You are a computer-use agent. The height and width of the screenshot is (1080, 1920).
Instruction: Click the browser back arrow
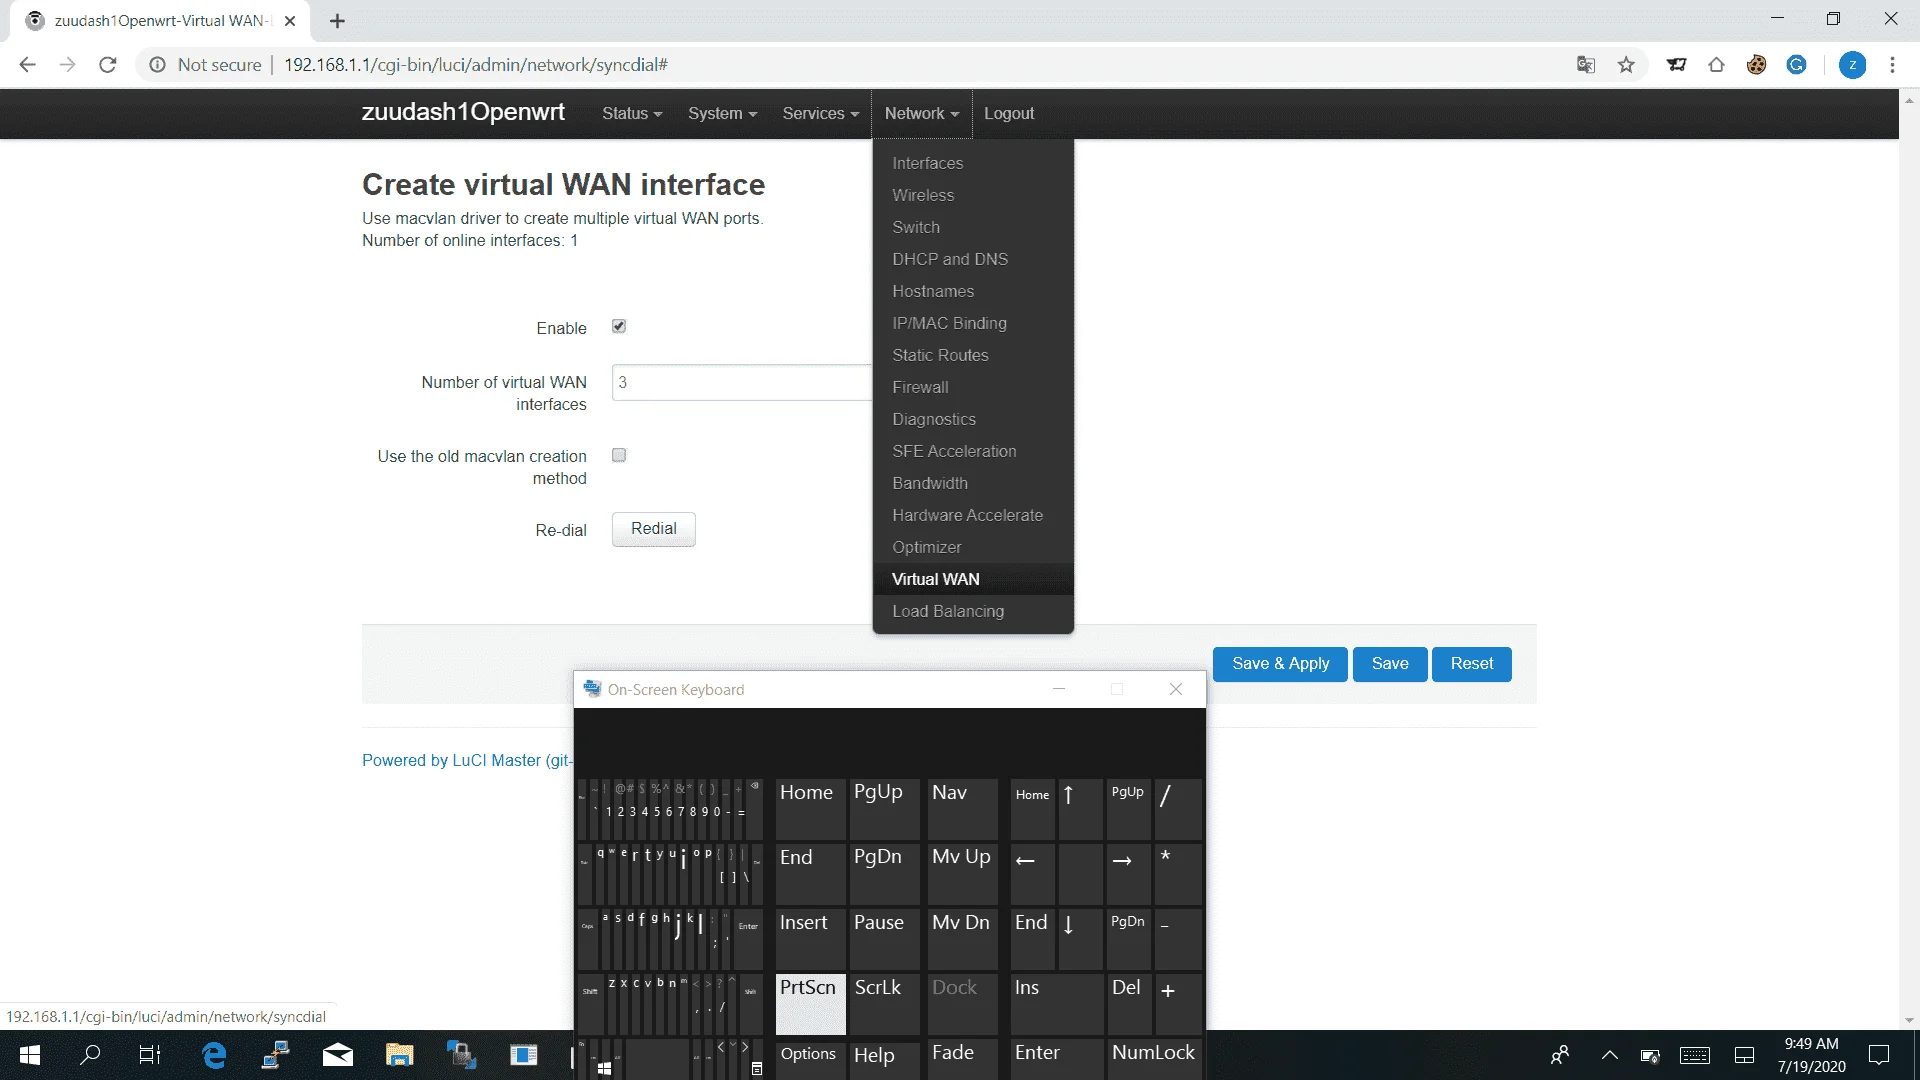point(27,65)
